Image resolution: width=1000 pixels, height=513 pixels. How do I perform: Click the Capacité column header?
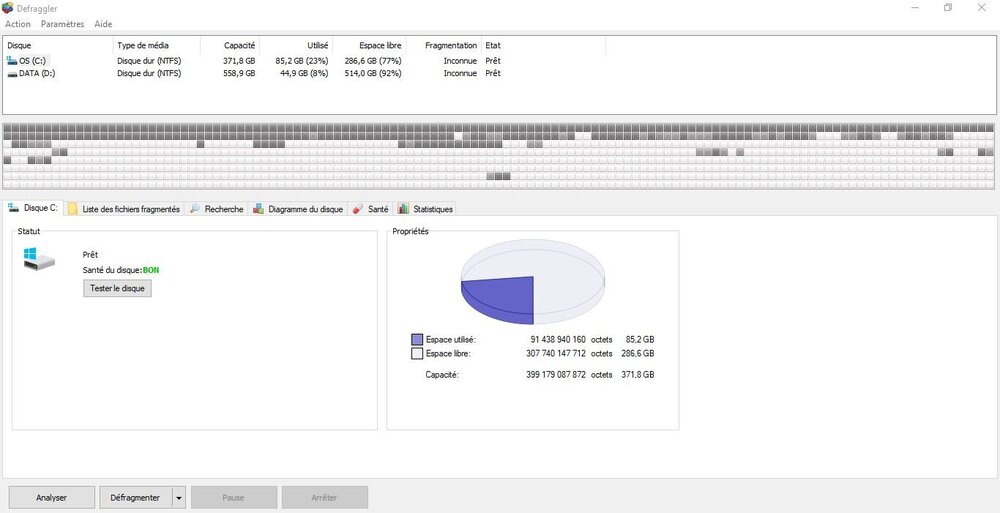(230, 45)
